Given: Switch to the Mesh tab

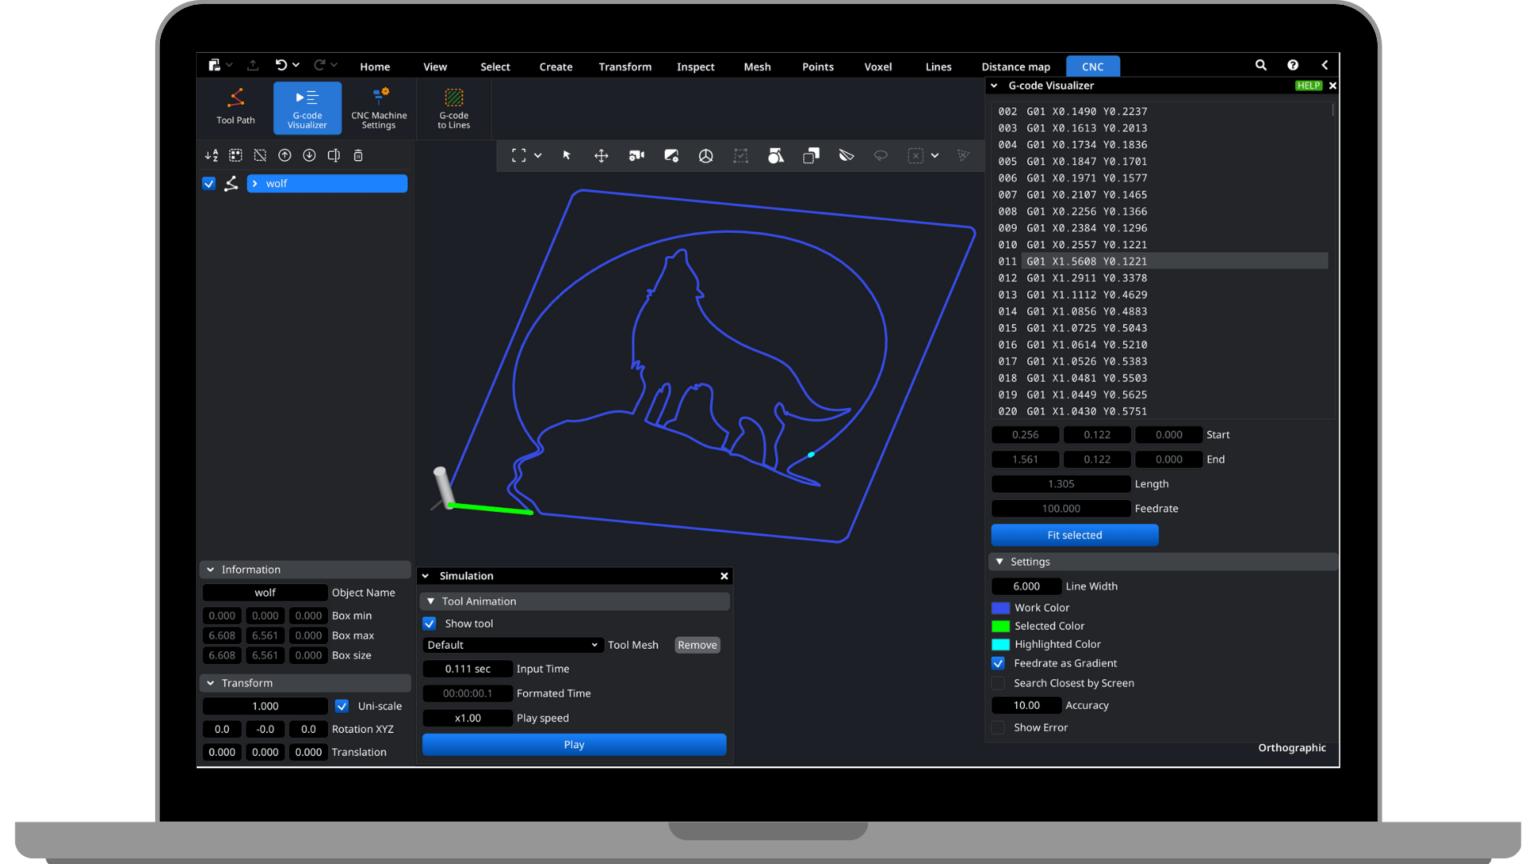Looking at the screenshot, I should [x=757, y=67].
